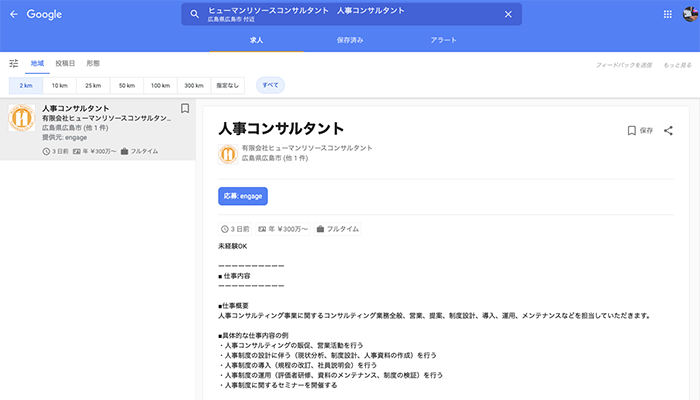Click the ■仕事概要 heading
This screenshot has width=700, height=400.
233,306
